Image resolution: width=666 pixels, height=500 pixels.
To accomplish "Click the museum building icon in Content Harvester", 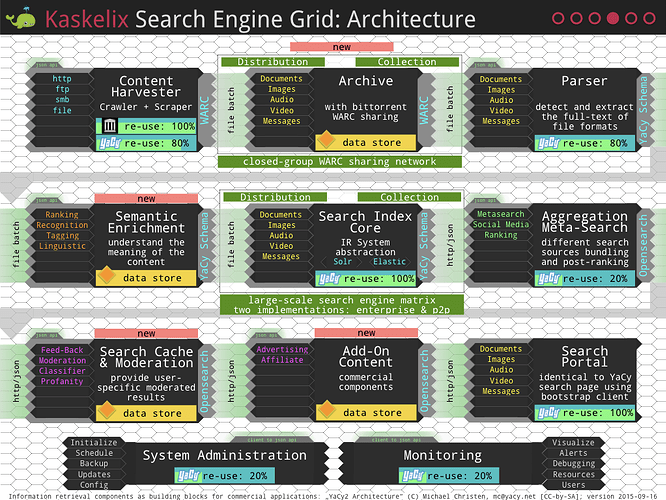I will (x=110, y=126).
